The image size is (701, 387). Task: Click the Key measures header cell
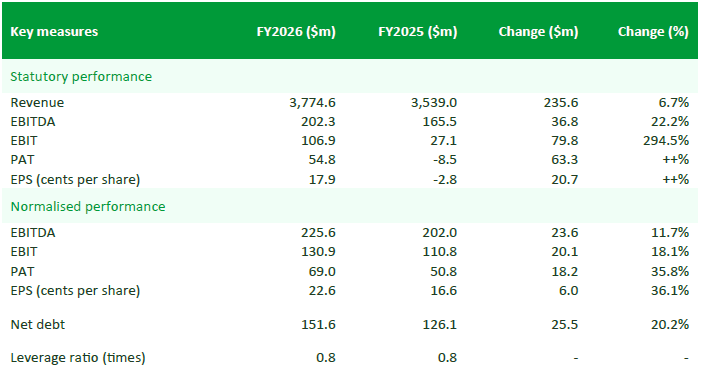point(54,32)
